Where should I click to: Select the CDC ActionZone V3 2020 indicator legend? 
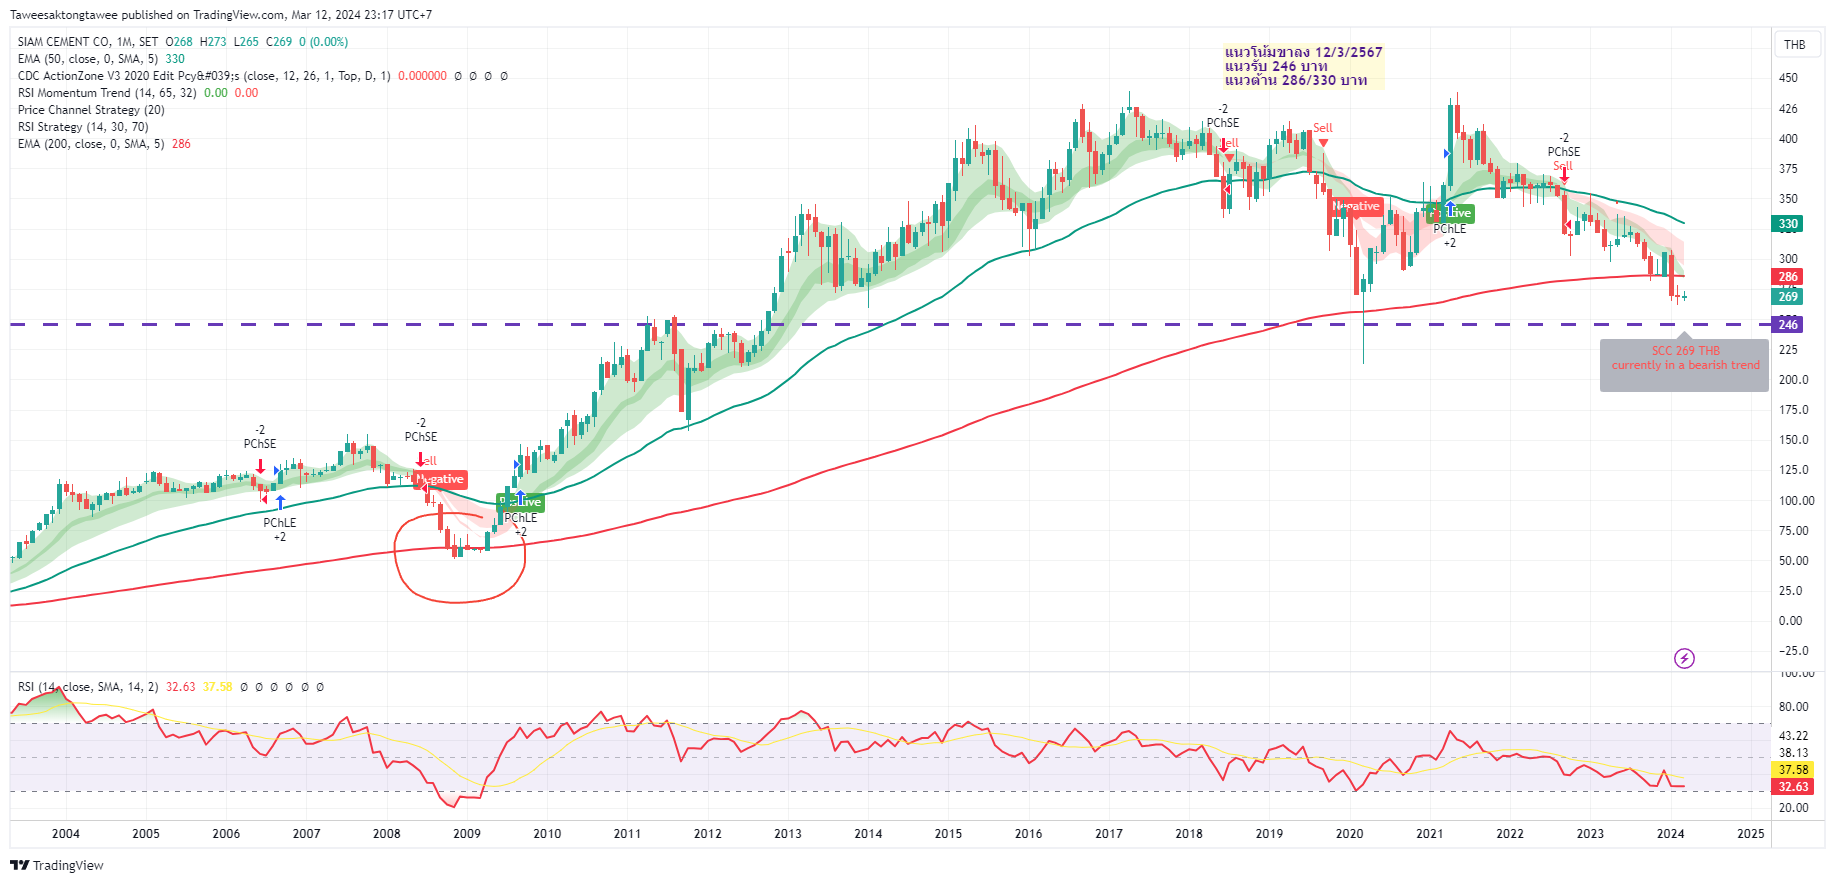click(x=204, y=76)
